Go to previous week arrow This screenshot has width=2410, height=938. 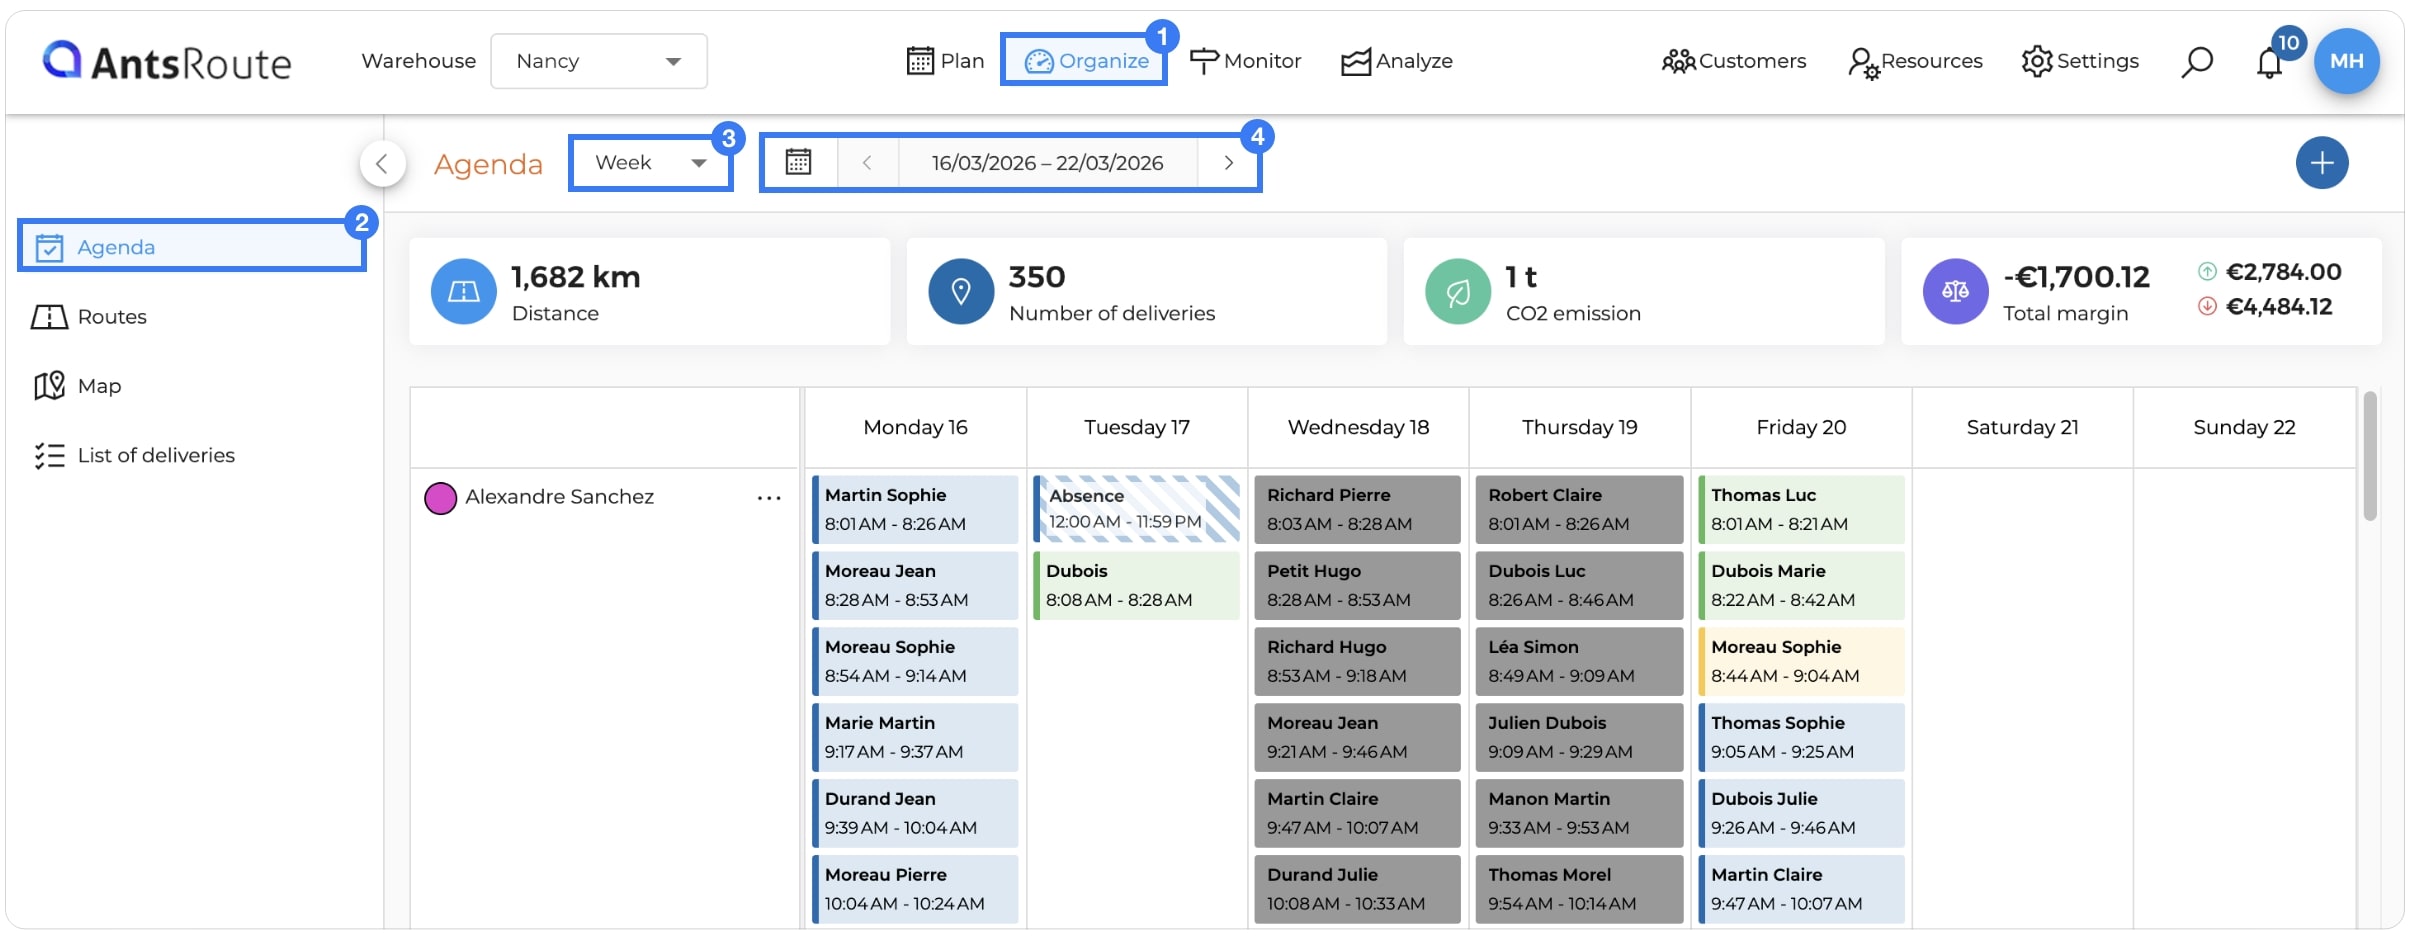tap(867, 162)
